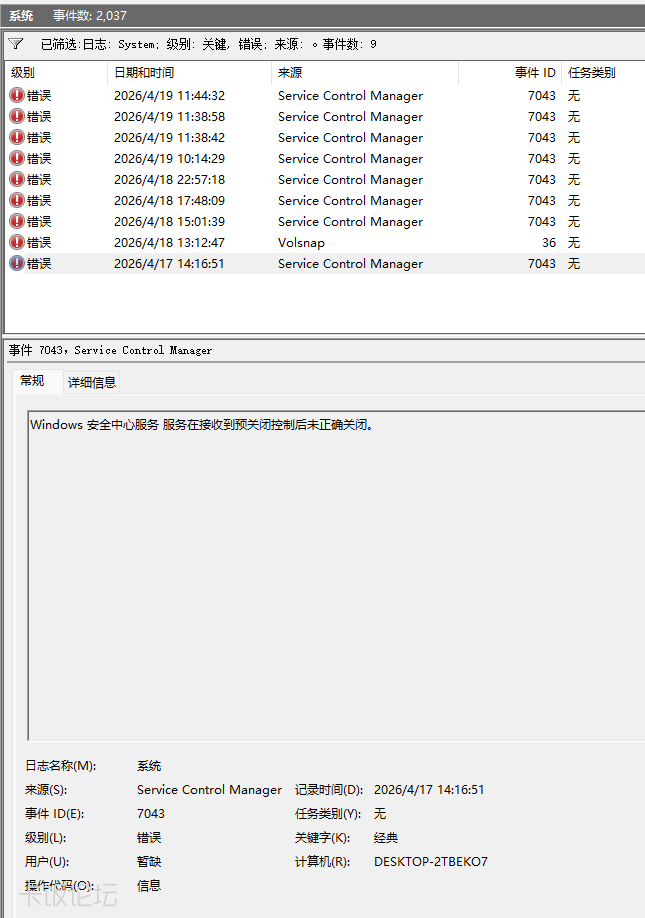
Task: Click error icon of the Volsnap event
Action: [17, 242]
